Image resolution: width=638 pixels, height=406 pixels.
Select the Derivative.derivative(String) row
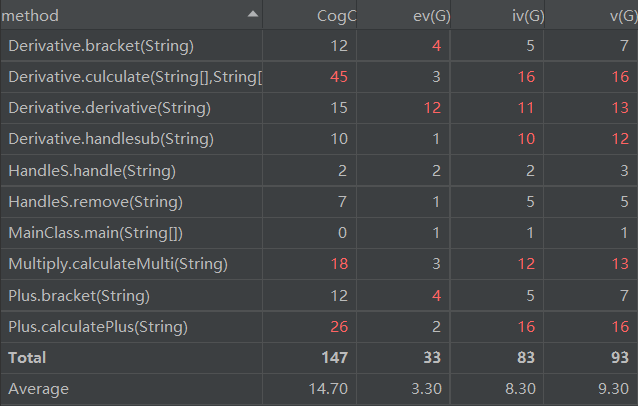pos(109,108)
